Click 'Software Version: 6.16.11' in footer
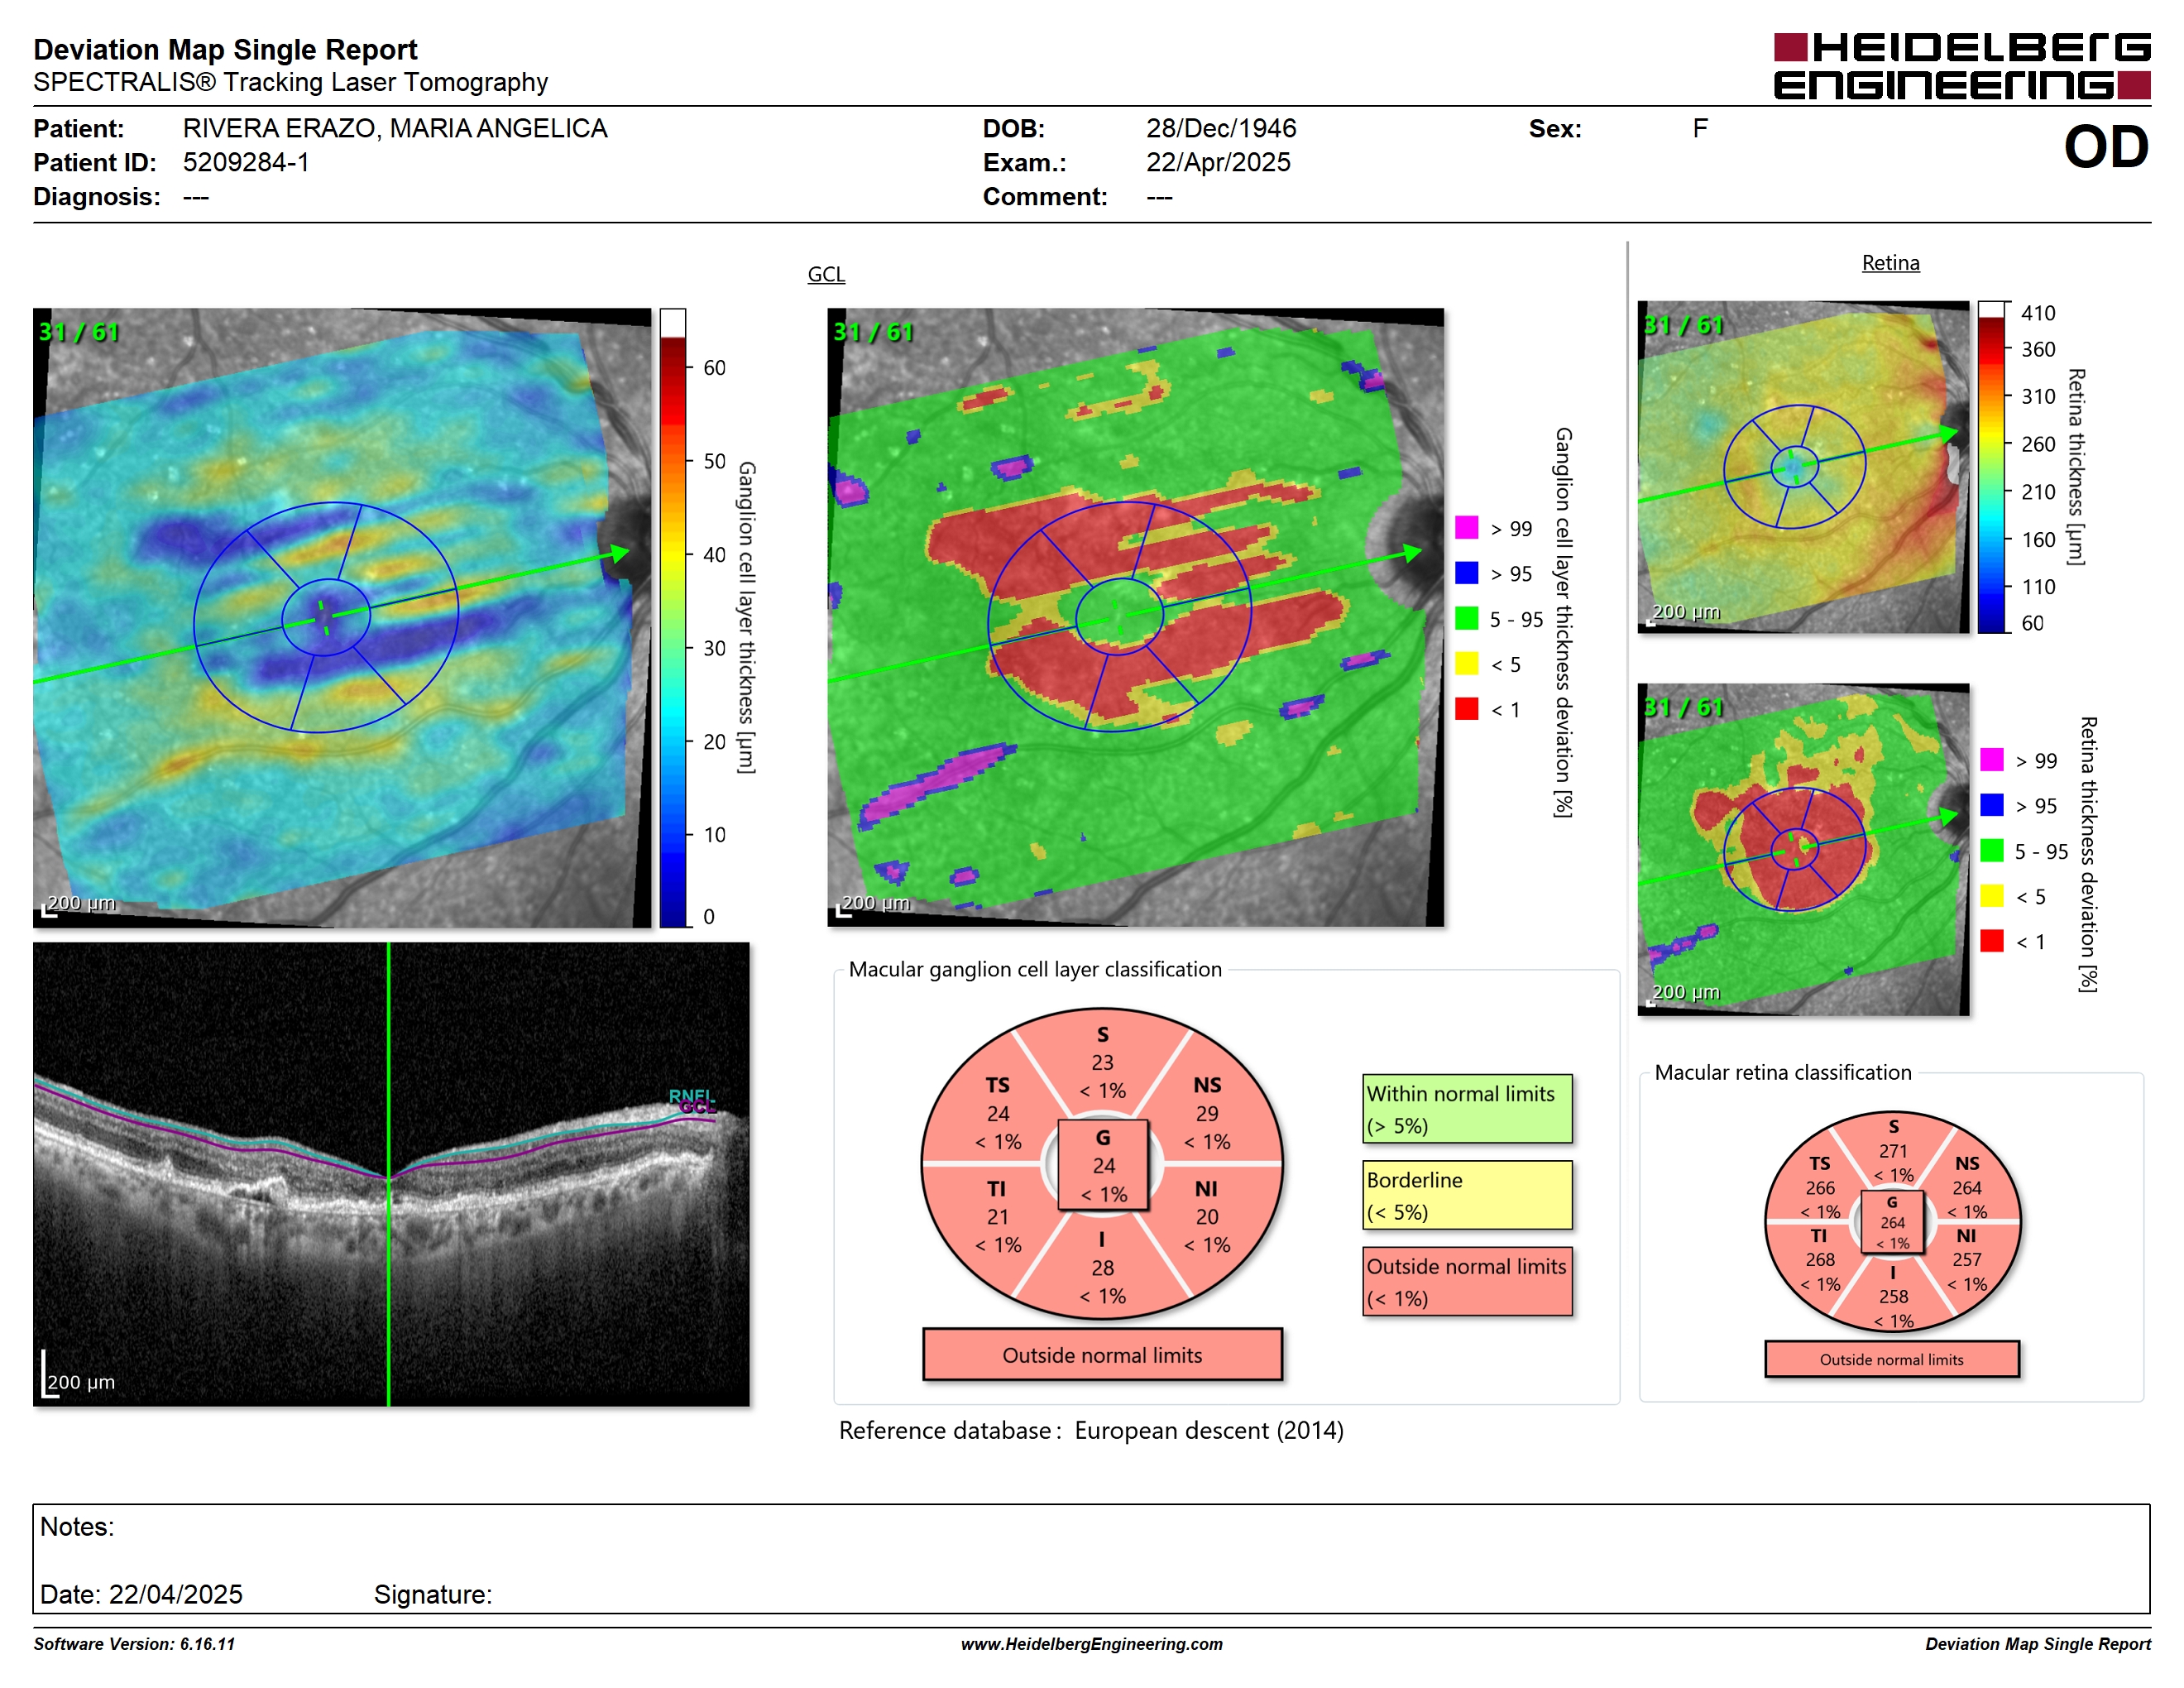The width and height of the screenshot is (2184, 1688). pyautogui.click(x=134, y=1643)
